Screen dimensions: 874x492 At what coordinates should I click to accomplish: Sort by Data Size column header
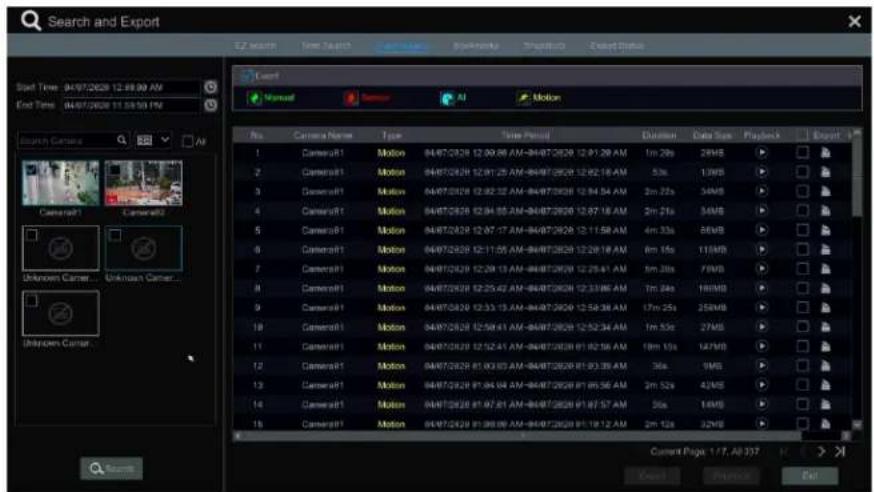(x=712, y=135)
